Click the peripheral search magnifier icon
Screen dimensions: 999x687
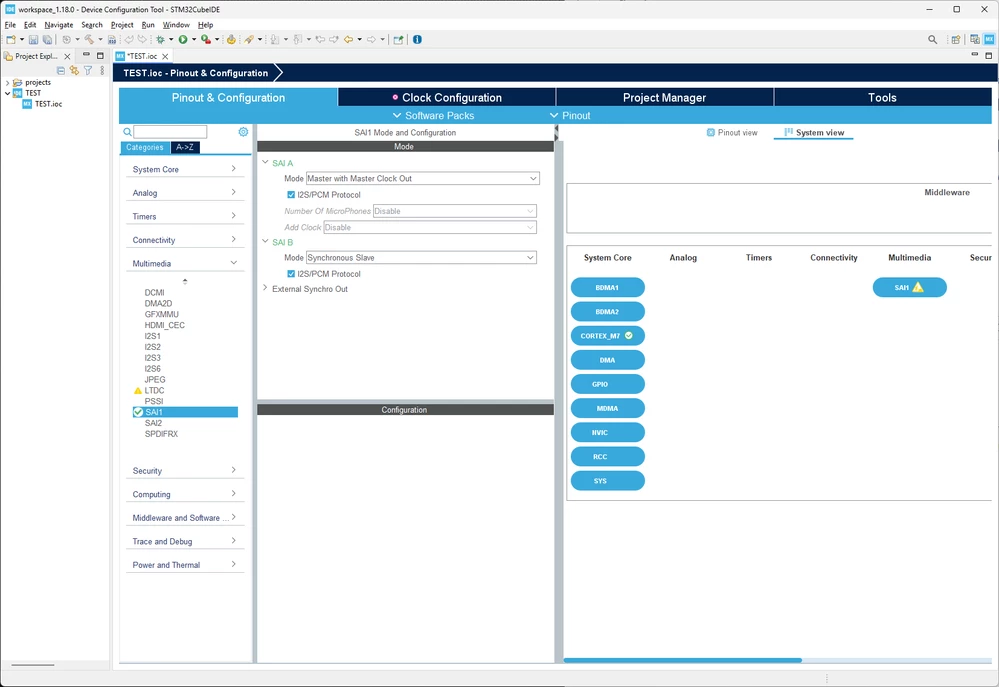(x=127, y=132)
